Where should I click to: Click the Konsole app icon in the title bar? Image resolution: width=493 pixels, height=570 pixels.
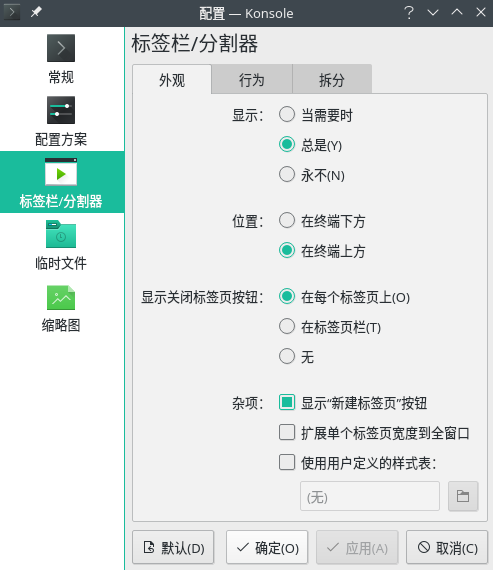pyautogui.click(x=12, y=13)
